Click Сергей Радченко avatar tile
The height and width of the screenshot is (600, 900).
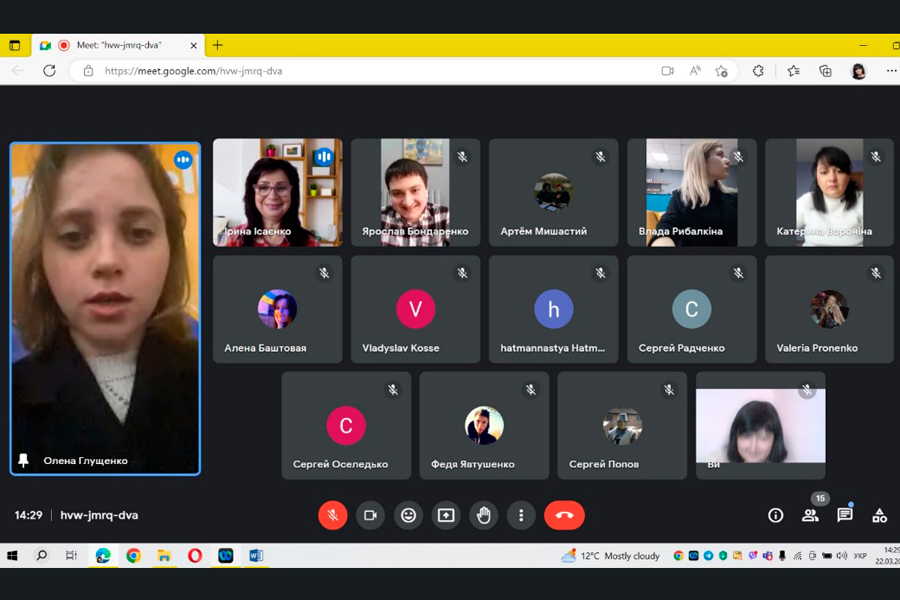click(x=692, y=309)
